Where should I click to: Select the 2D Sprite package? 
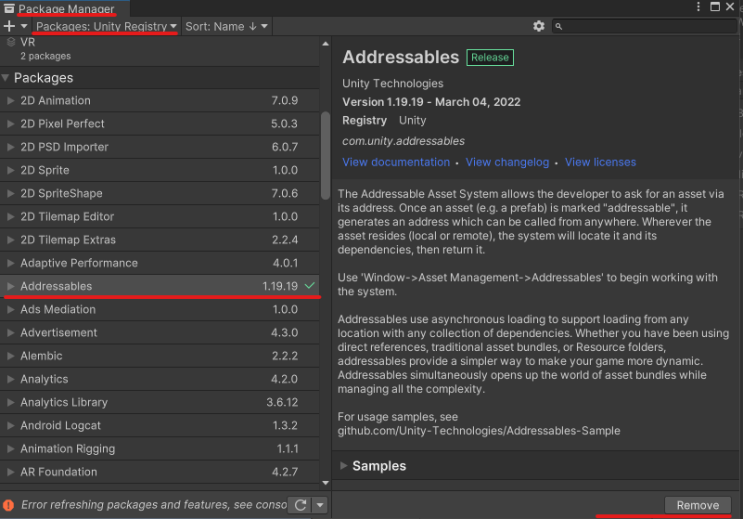(x=160, y=170)
